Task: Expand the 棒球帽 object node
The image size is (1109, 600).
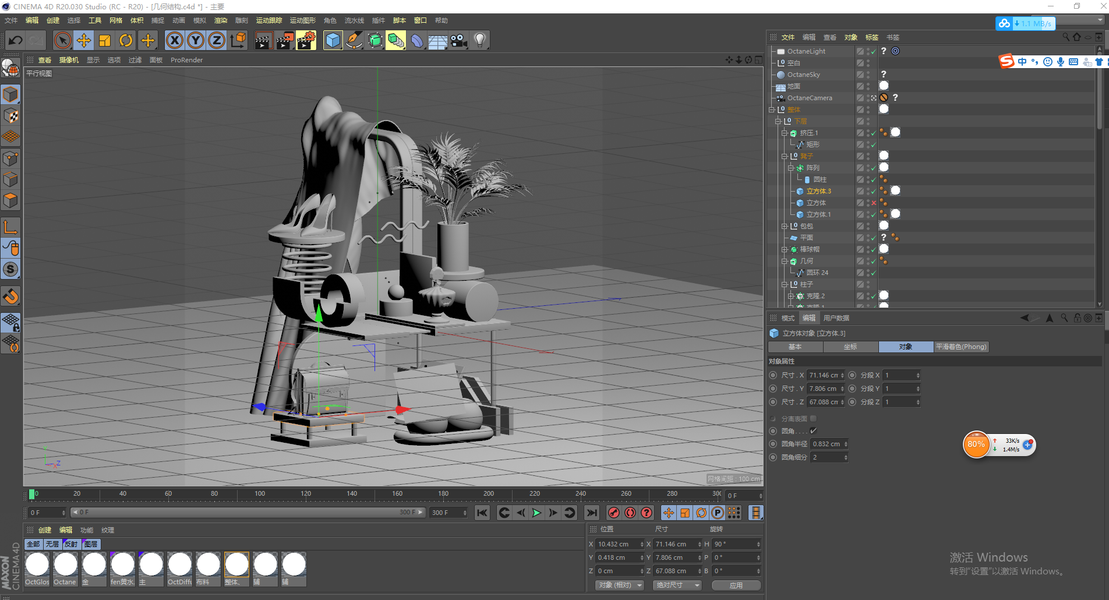Action: [x=784, y=249]
